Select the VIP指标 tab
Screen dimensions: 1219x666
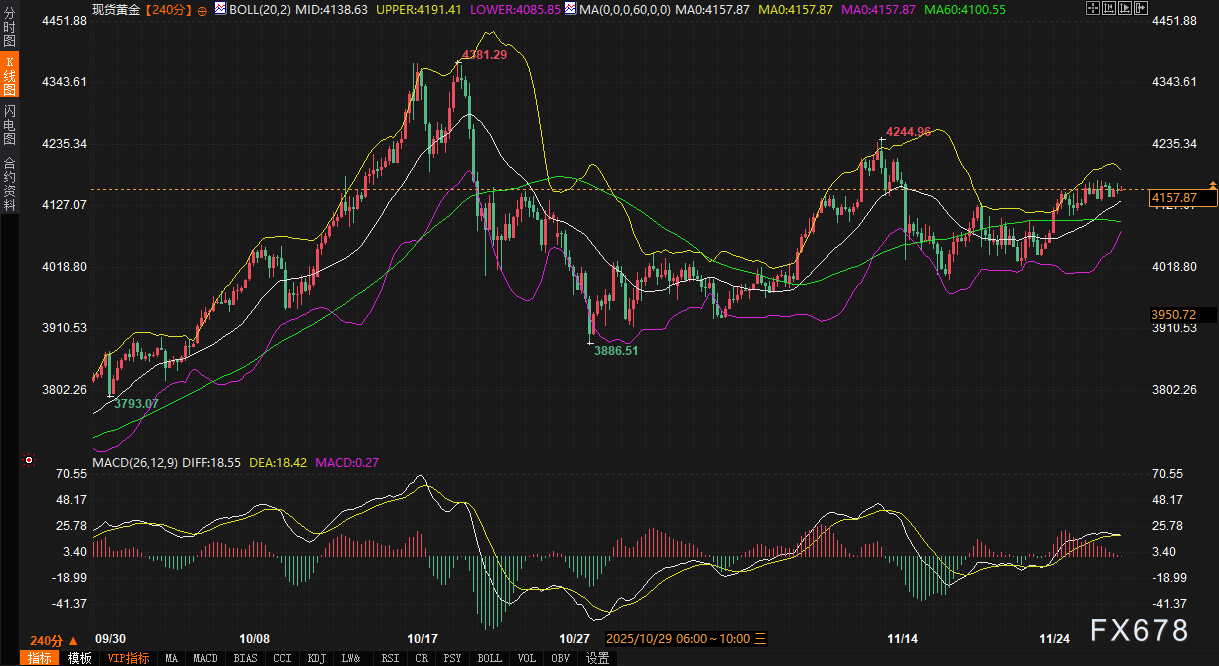(128, 658)
